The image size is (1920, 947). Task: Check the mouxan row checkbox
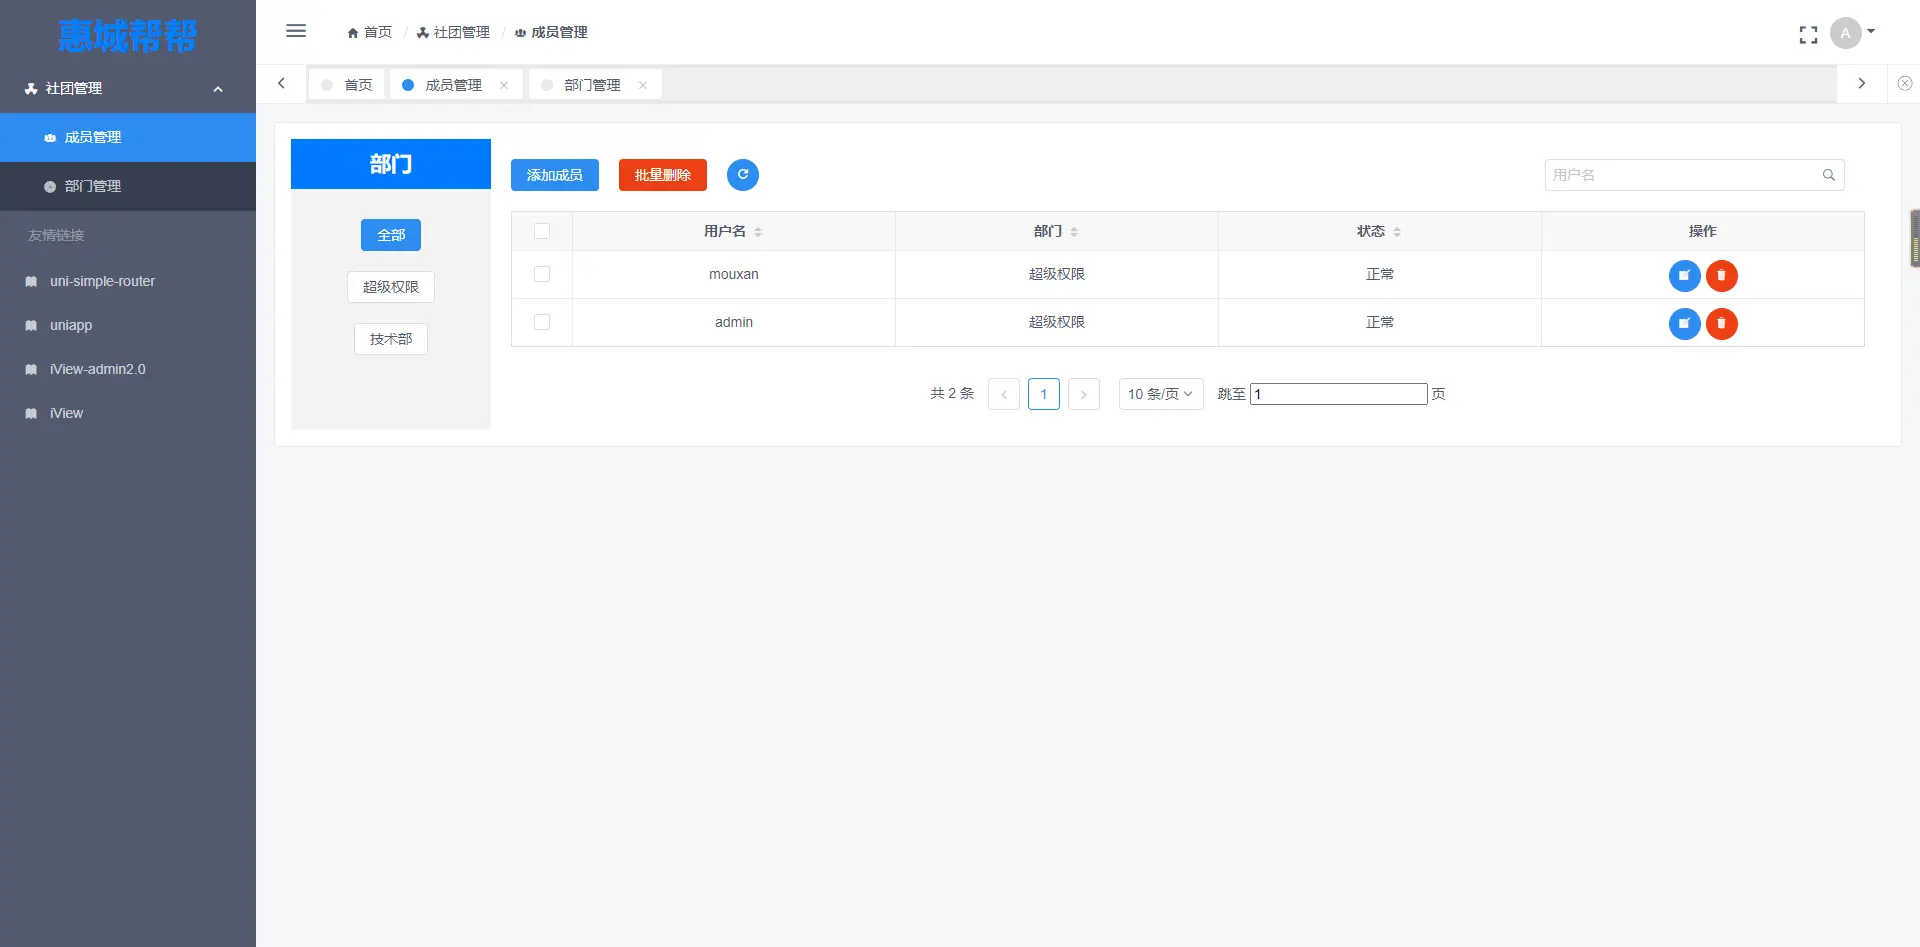tap(542, 274)
